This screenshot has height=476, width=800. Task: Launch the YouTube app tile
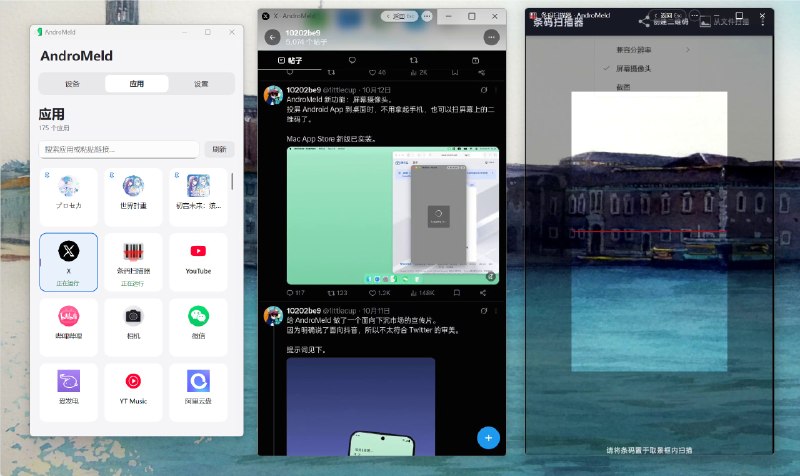coord(198,262)
